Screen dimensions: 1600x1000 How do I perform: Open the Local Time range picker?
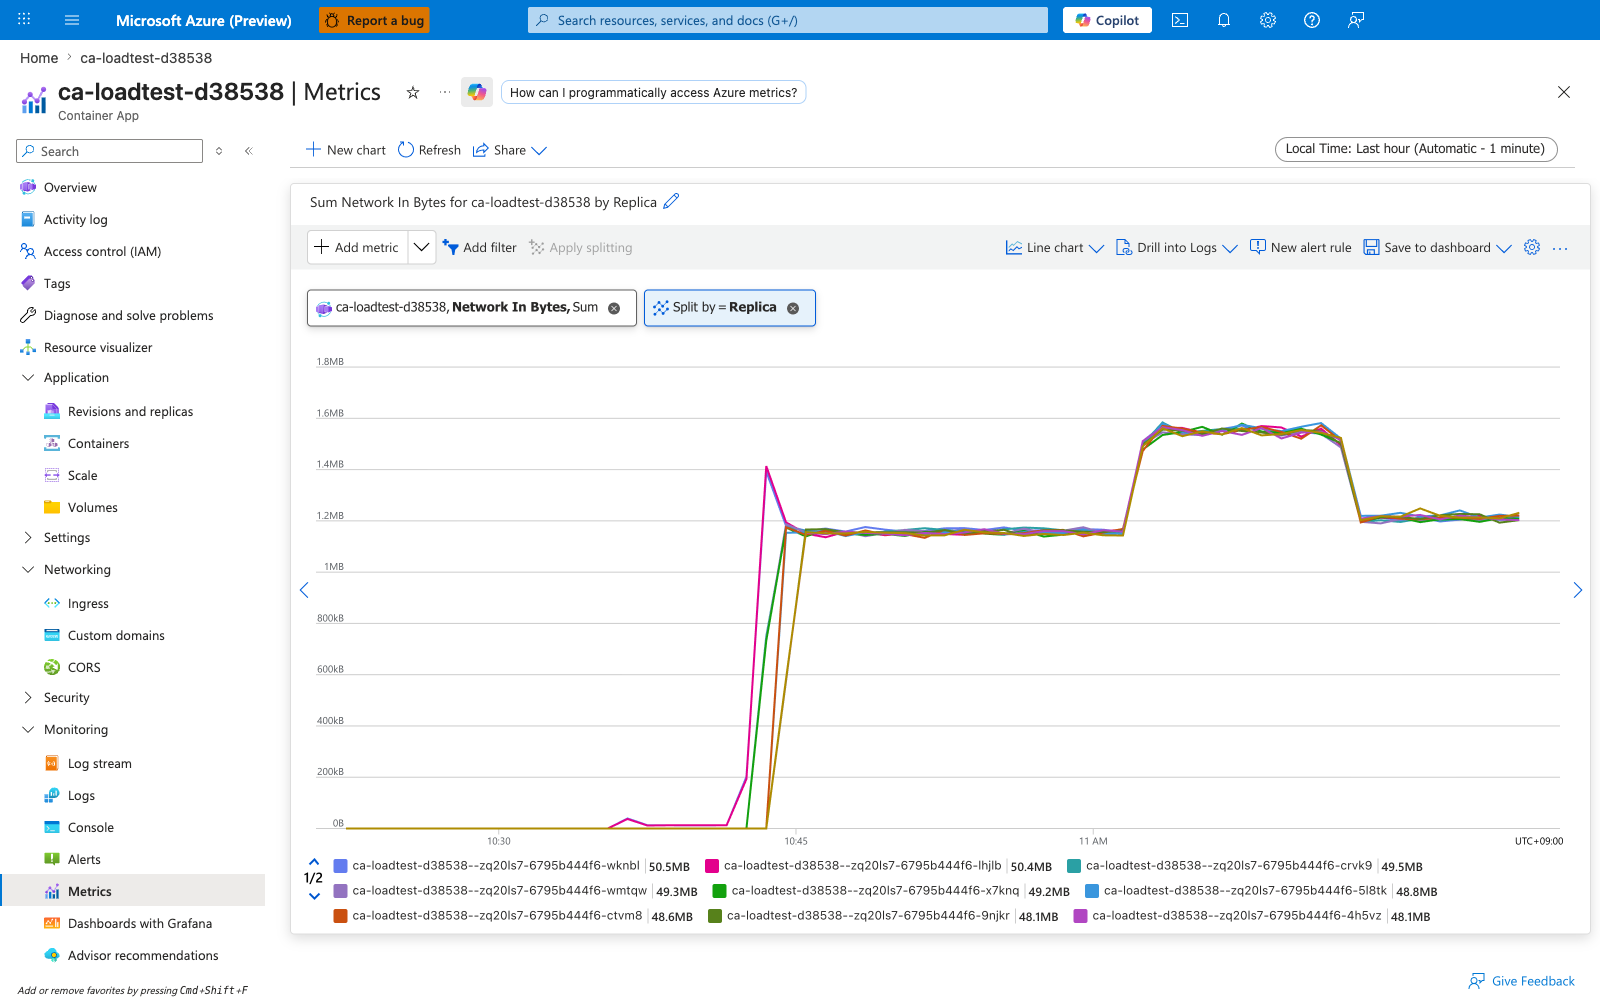click(x=1416, y=149)
